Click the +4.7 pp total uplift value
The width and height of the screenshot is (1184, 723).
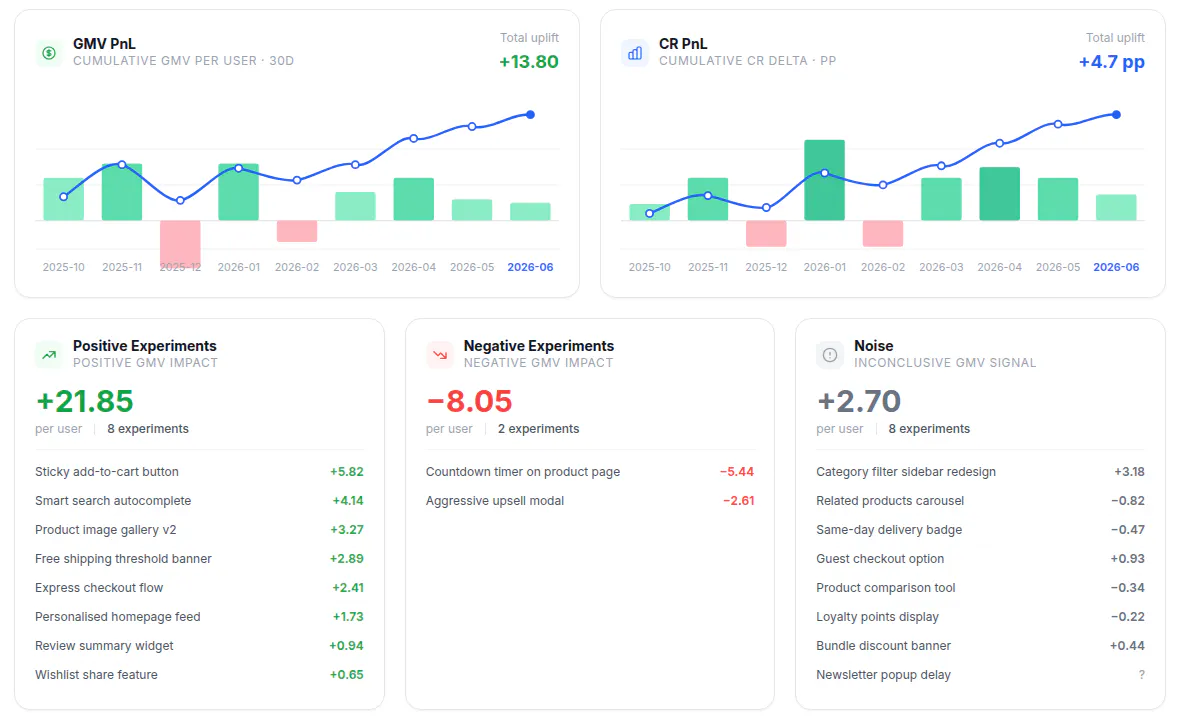(x=1112, y=62)
